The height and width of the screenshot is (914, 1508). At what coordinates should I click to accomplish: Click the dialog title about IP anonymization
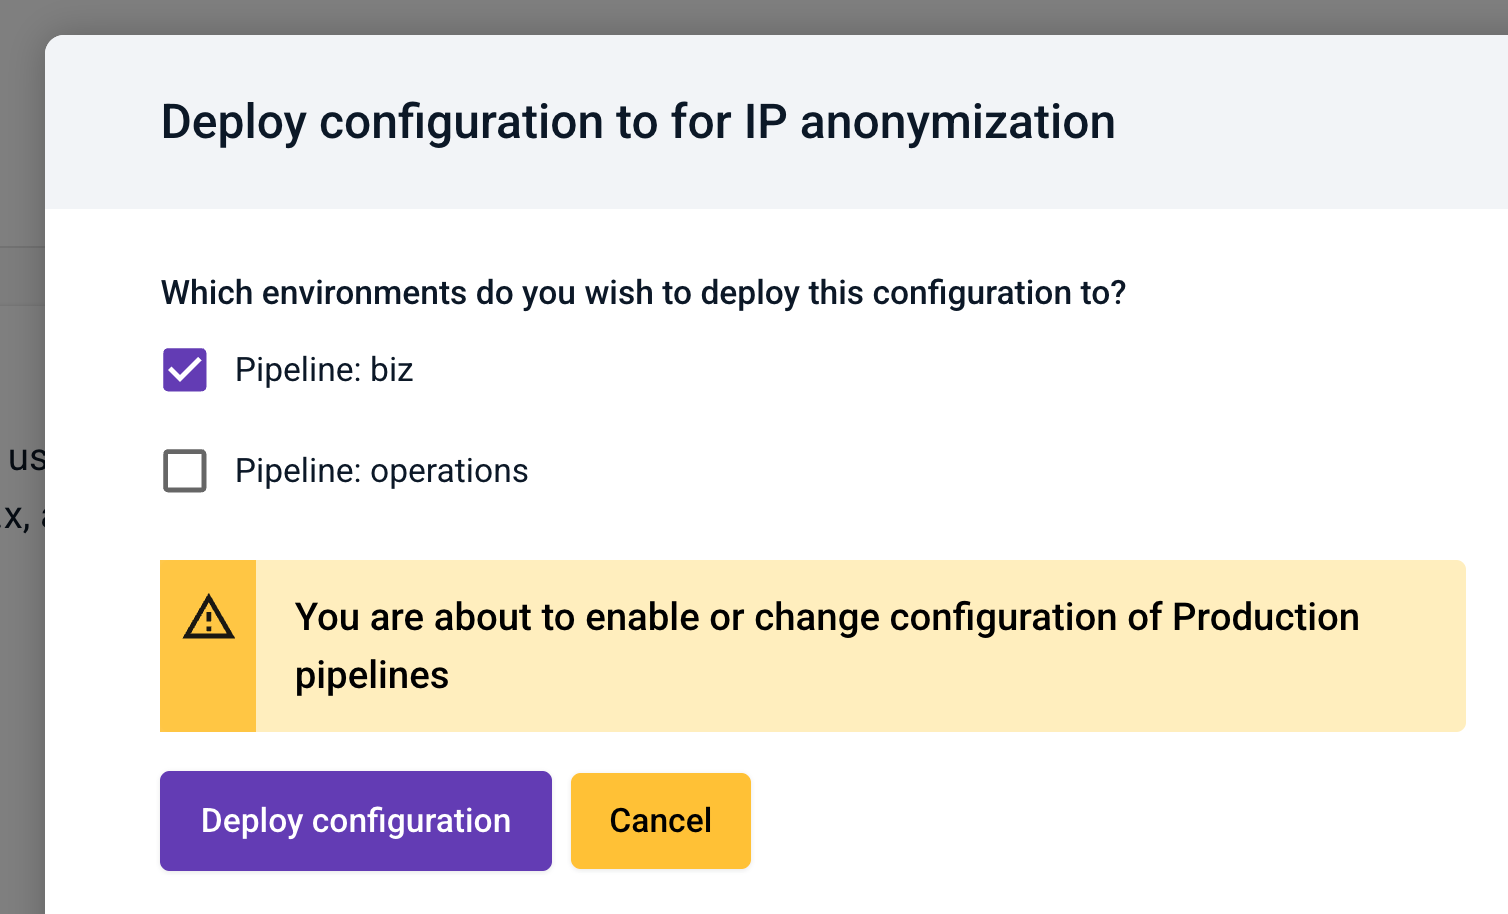click(x=637, y=122)
